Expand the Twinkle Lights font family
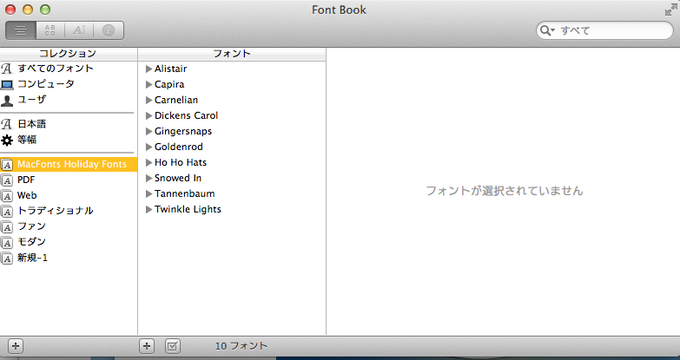This screenshot has height=360, width=680. coord(149,209)
